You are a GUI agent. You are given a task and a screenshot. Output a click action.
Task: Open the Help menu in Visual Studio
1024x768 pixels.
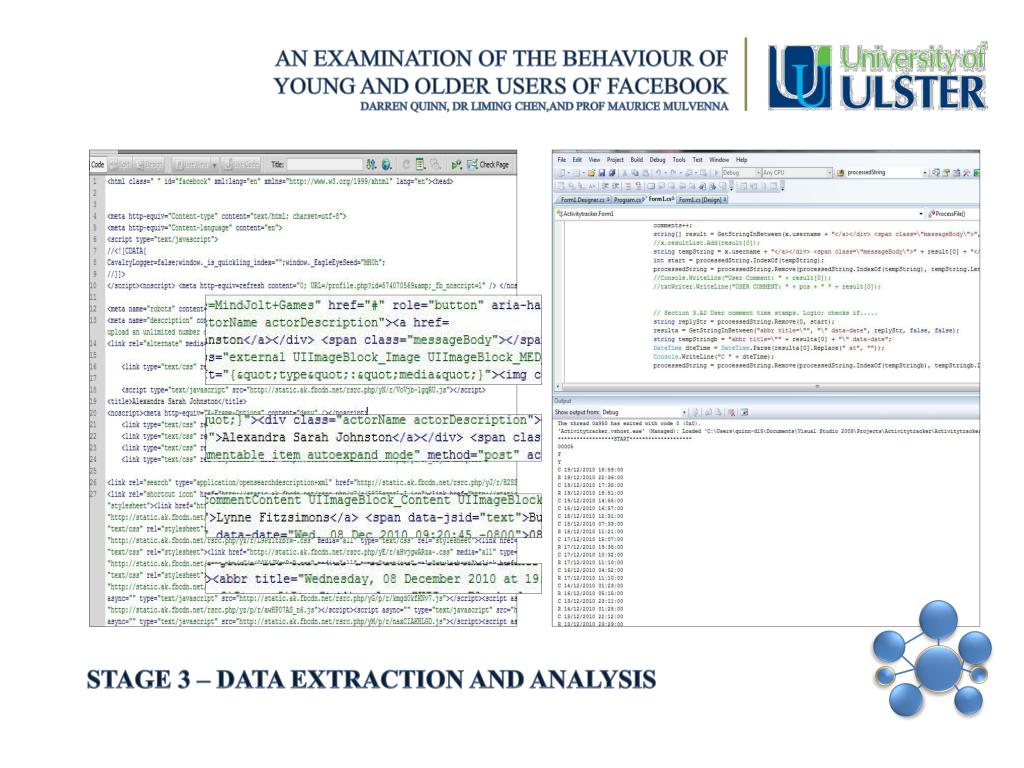[x=742, y=159]
